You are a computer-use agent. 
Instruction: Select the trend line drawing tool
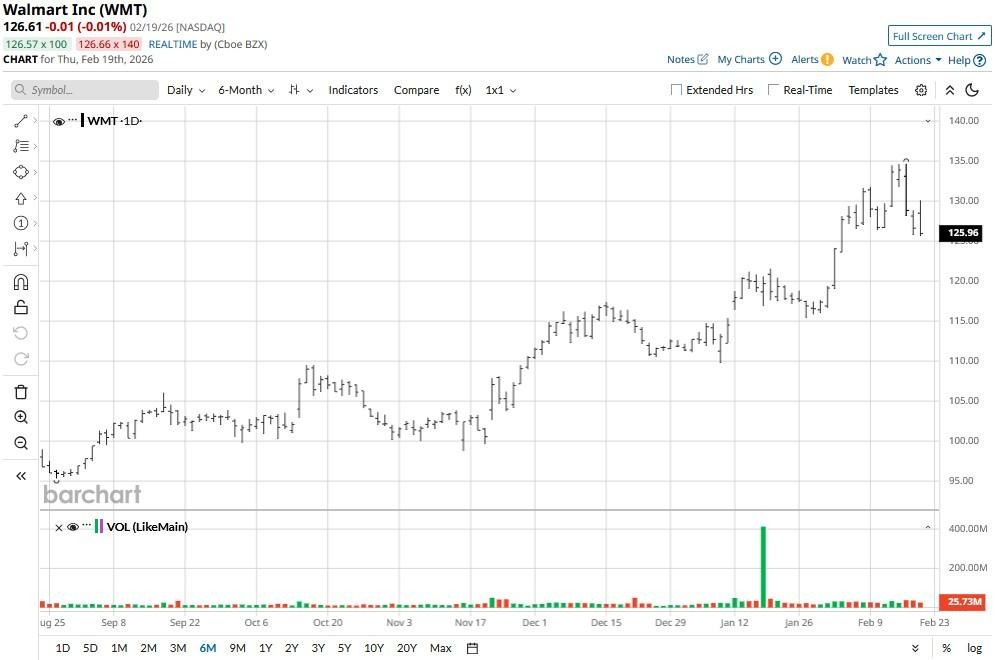20,121
